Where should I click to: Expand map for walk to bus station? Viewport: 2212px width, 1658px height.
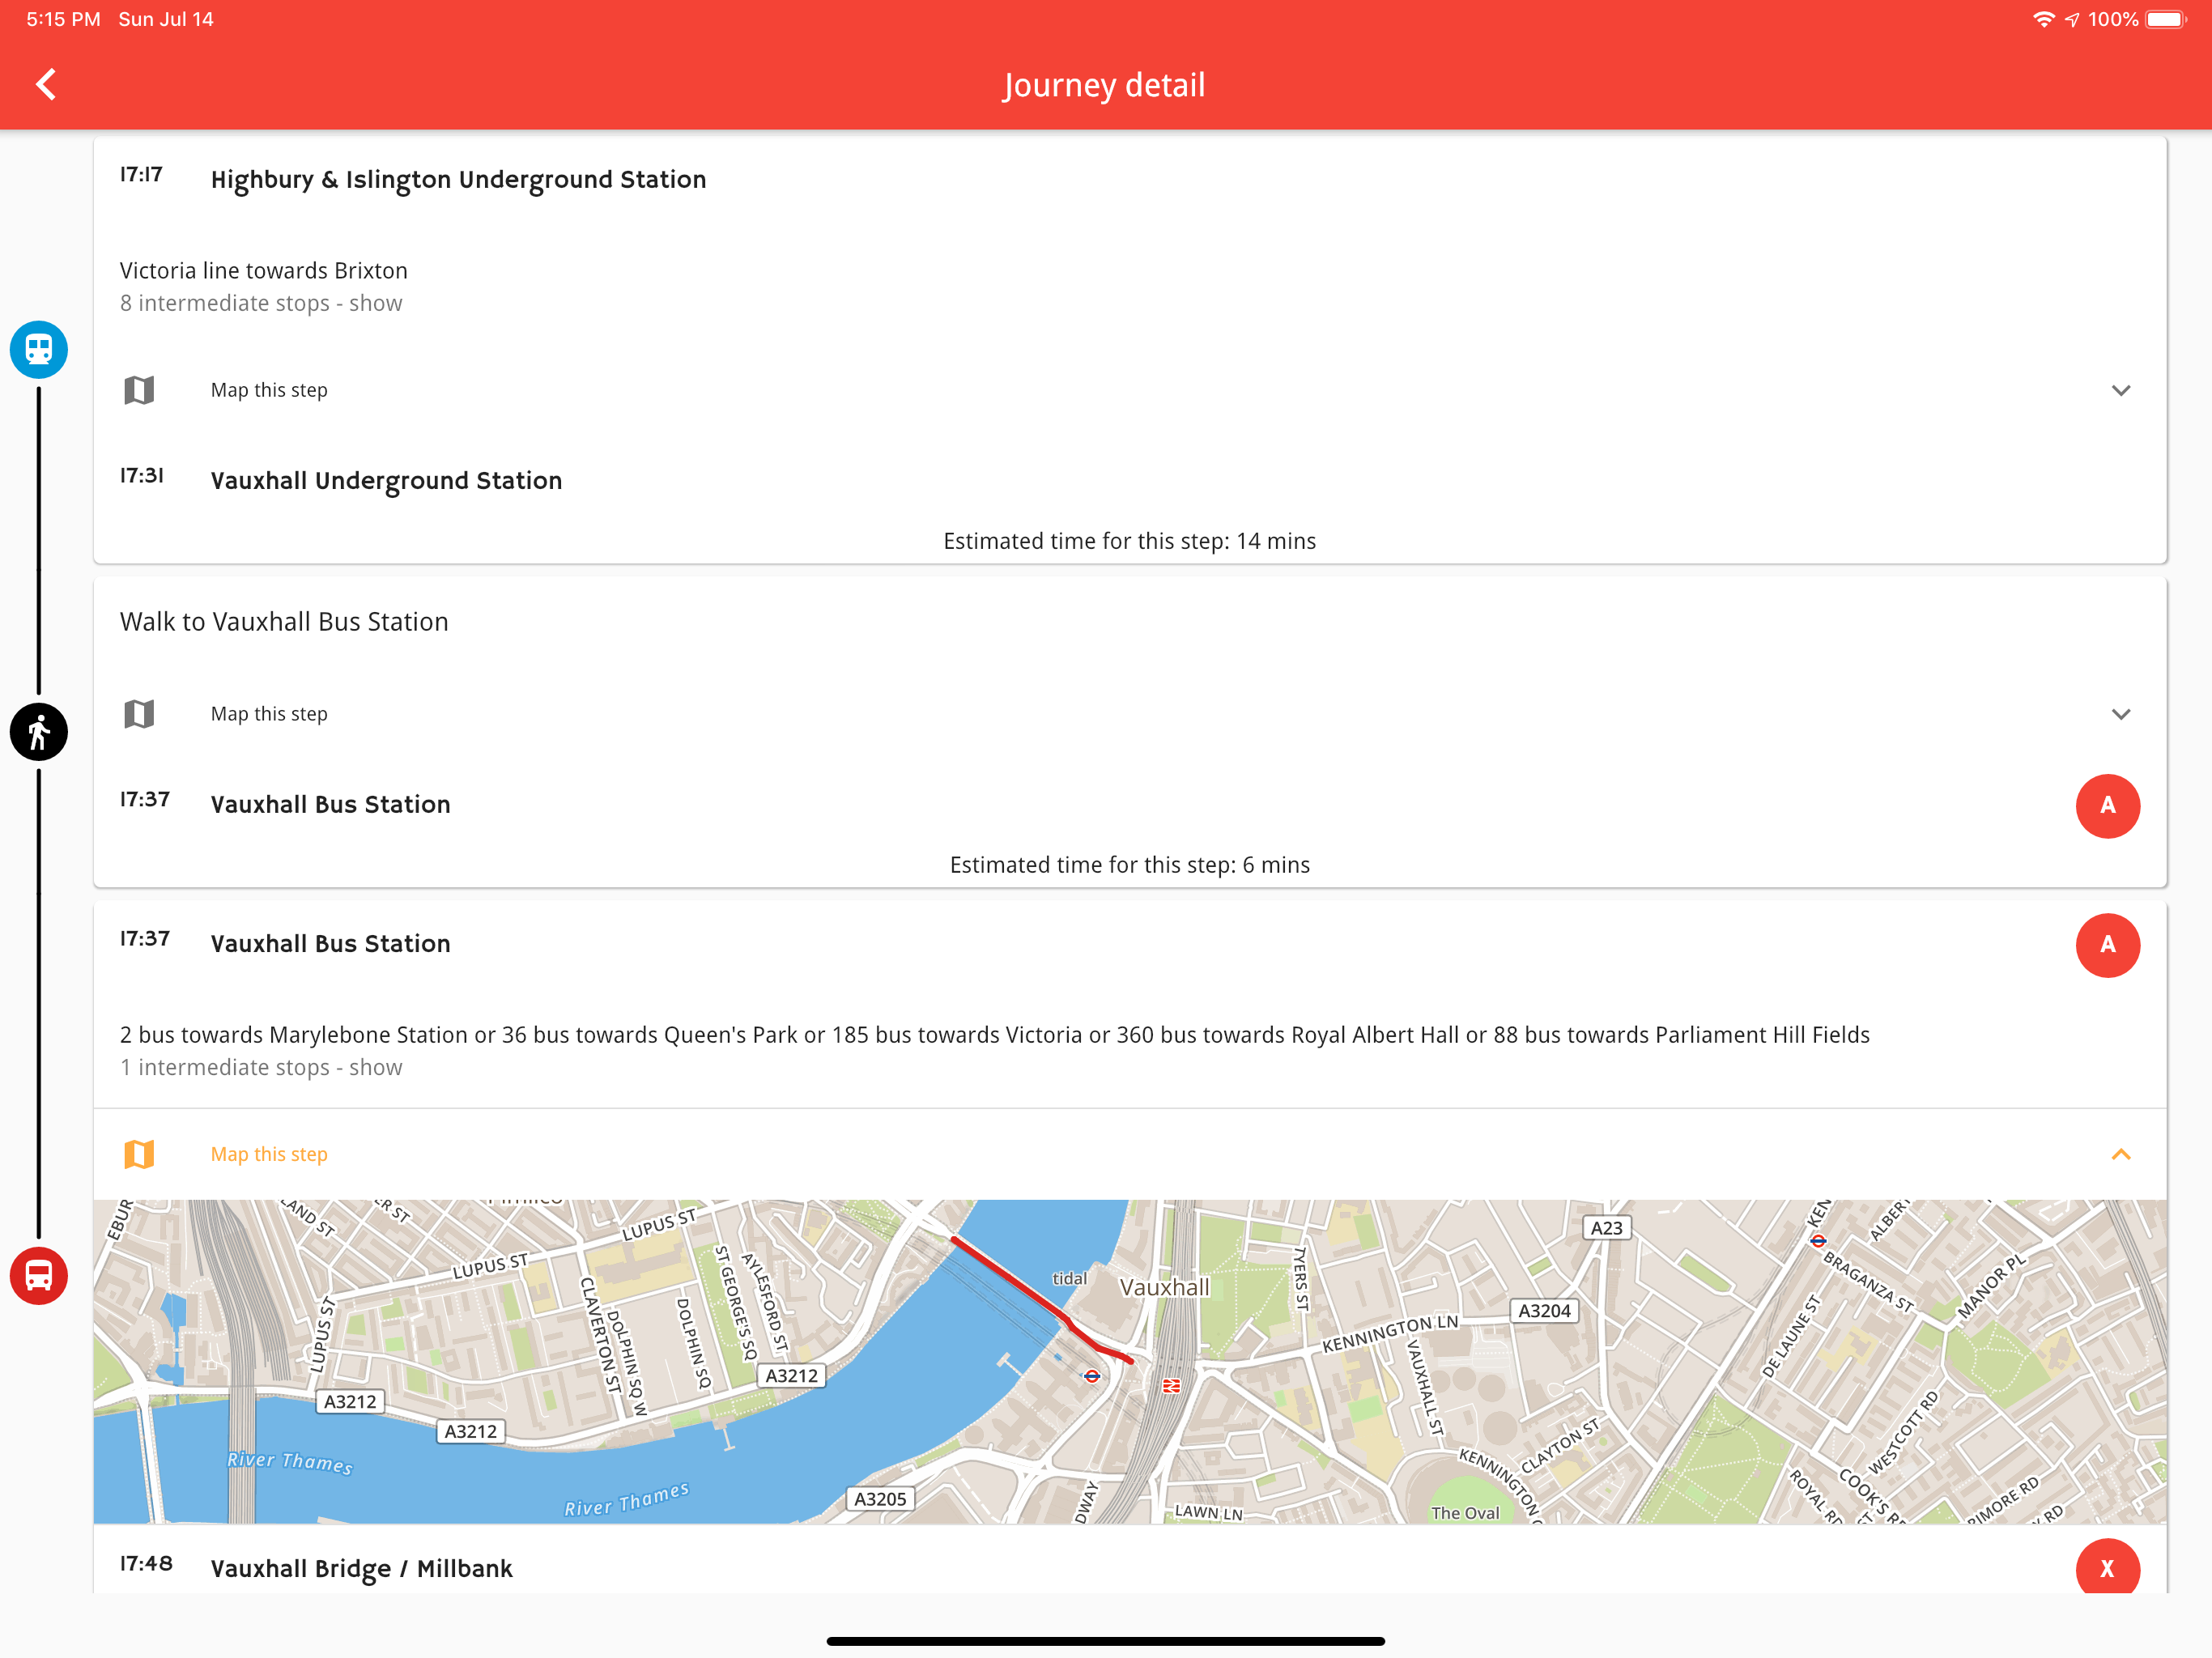pos(2120,714)
